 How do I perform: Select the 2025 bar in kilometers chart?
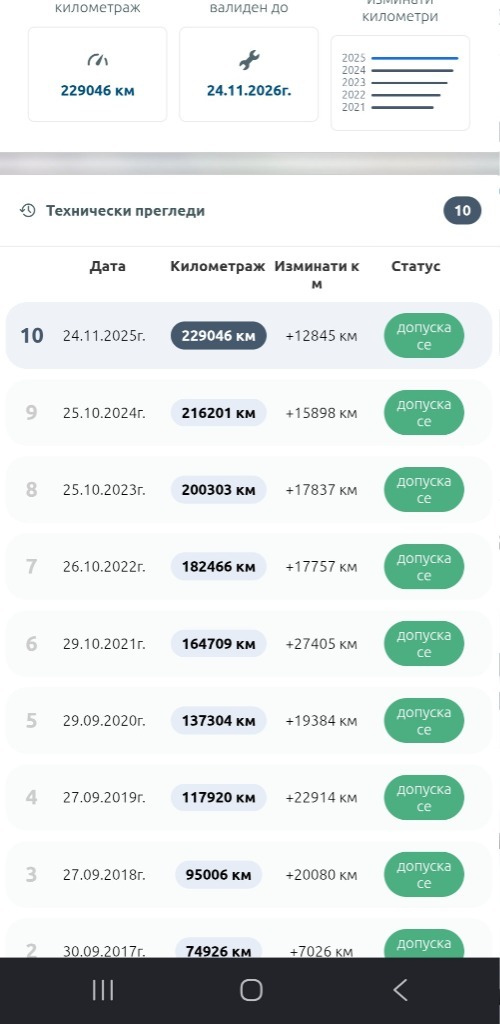pyautogui.click(x=414, y=58)
